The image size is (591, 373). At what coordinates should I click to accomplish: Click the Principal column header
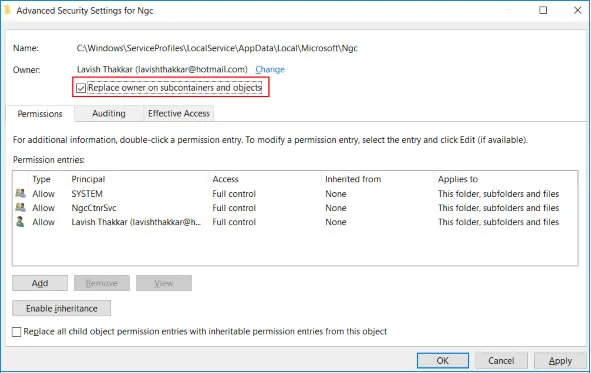(88, 179)
